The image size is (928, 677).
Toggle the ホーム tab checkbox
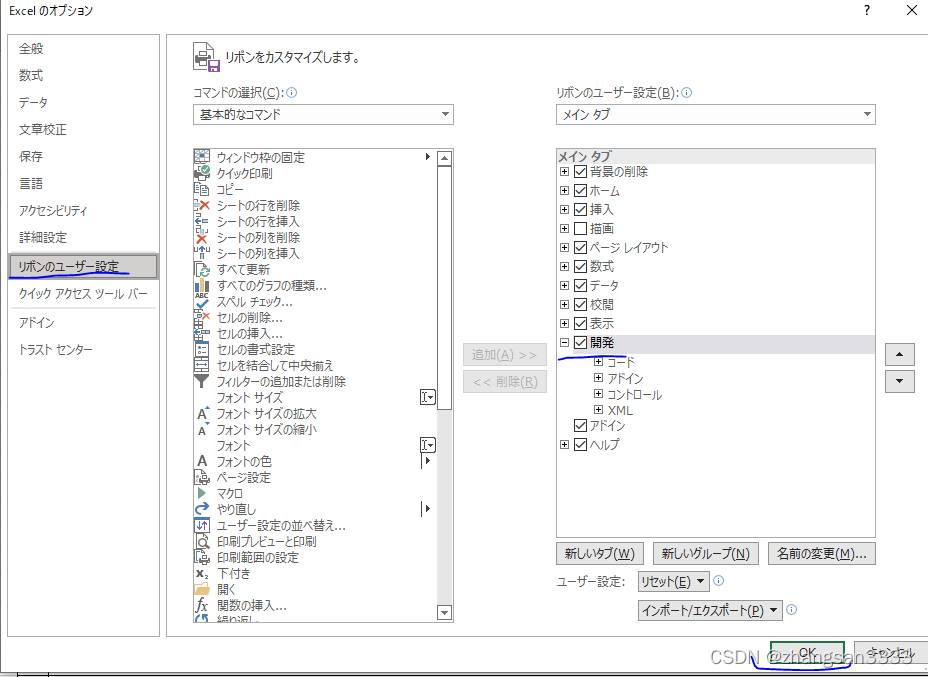[x=580, y=191]
